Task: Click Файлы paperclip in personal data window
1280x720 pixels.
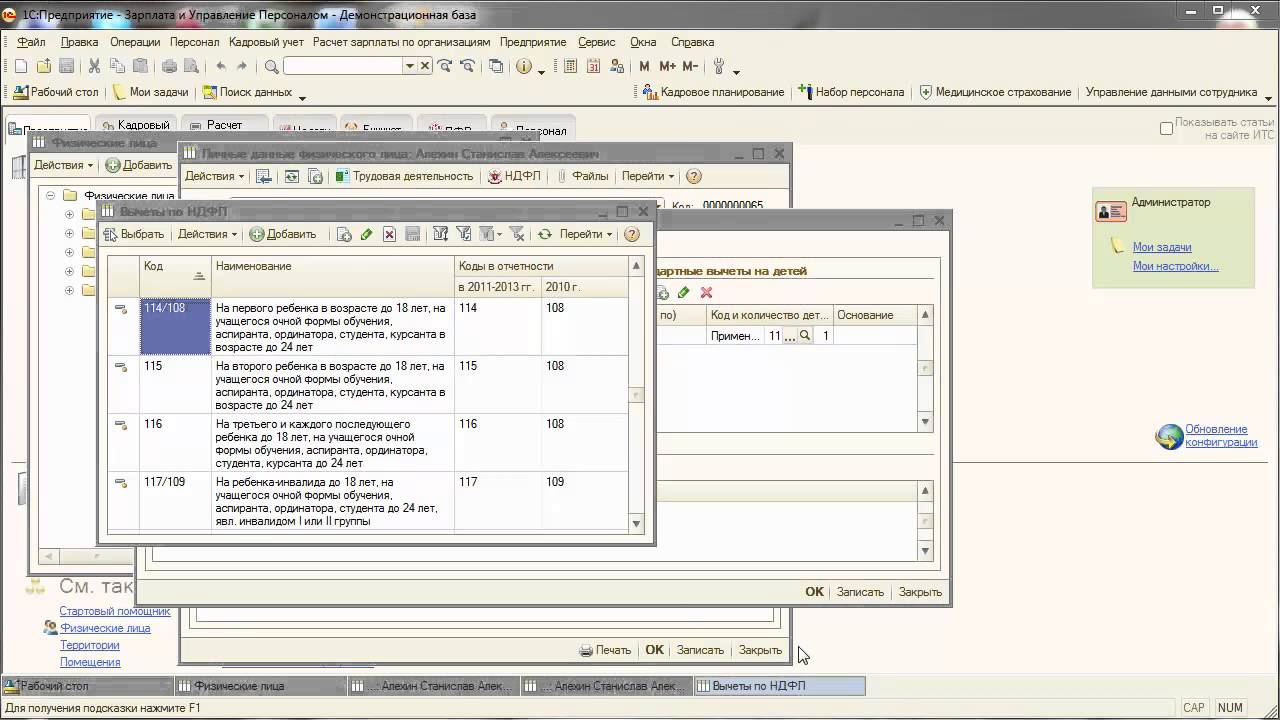Action: (583, 176)
